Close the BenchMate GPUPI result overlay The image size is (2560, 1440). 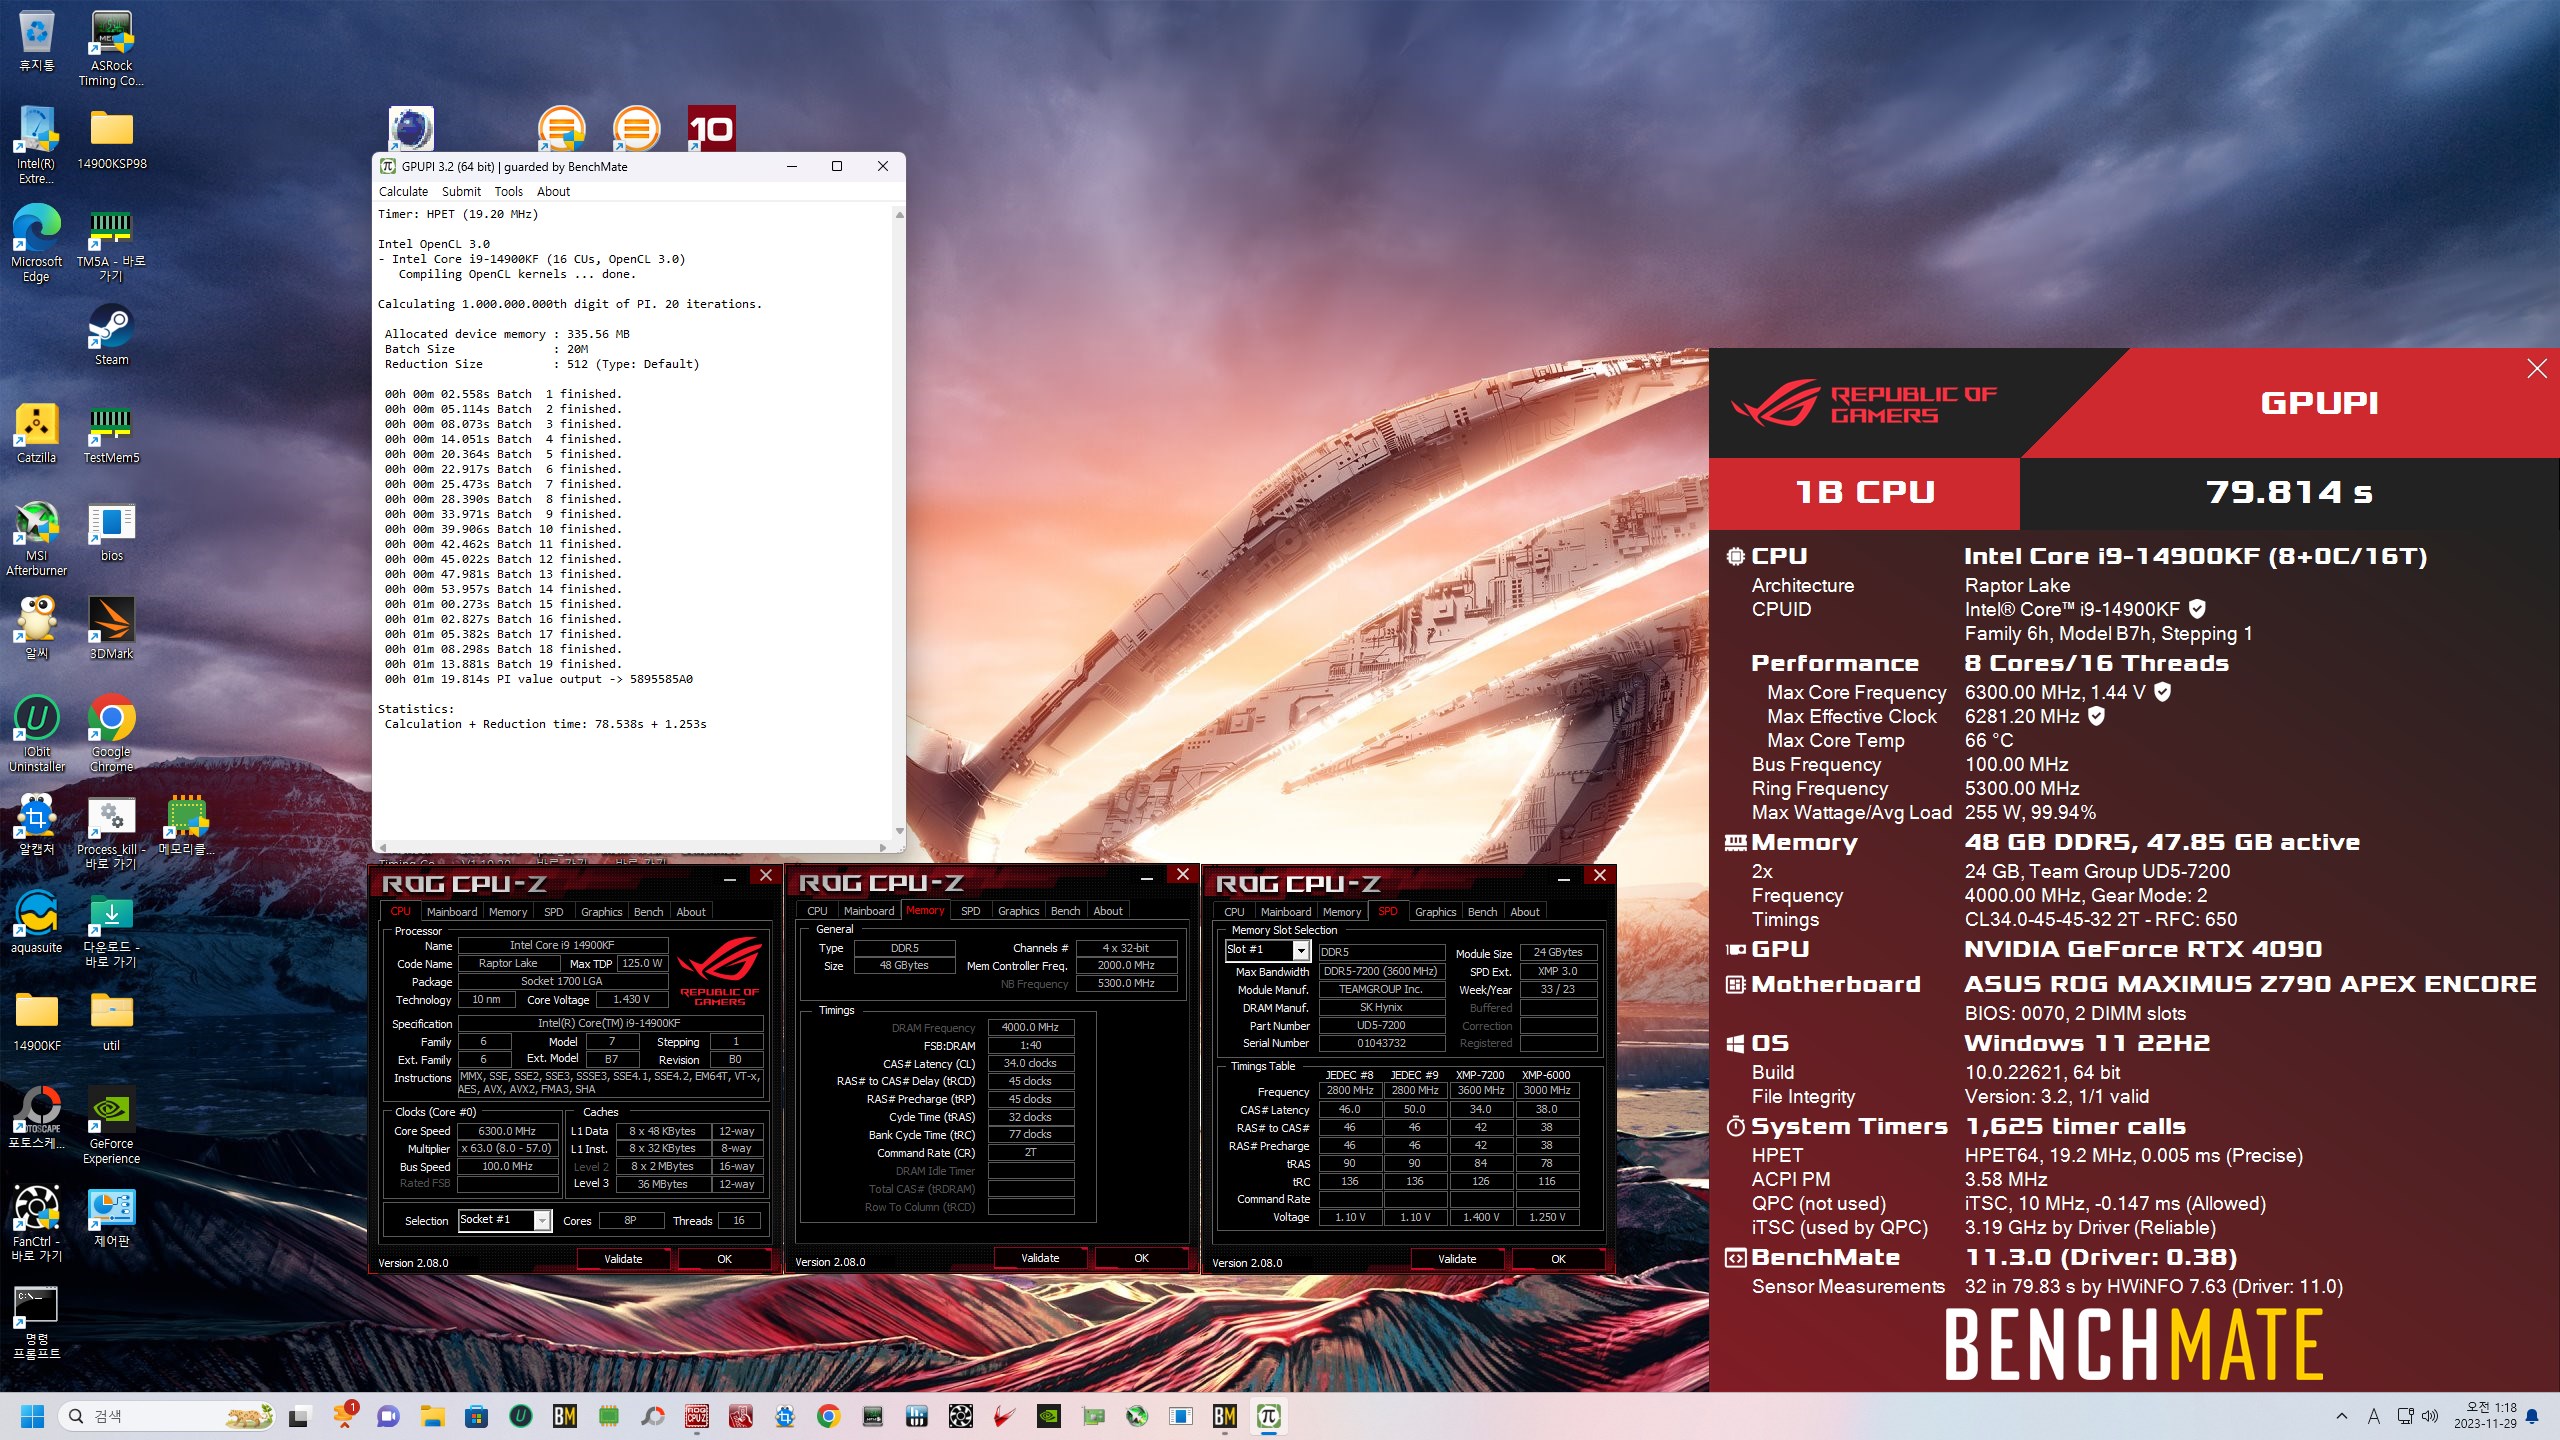[2537, 369]
